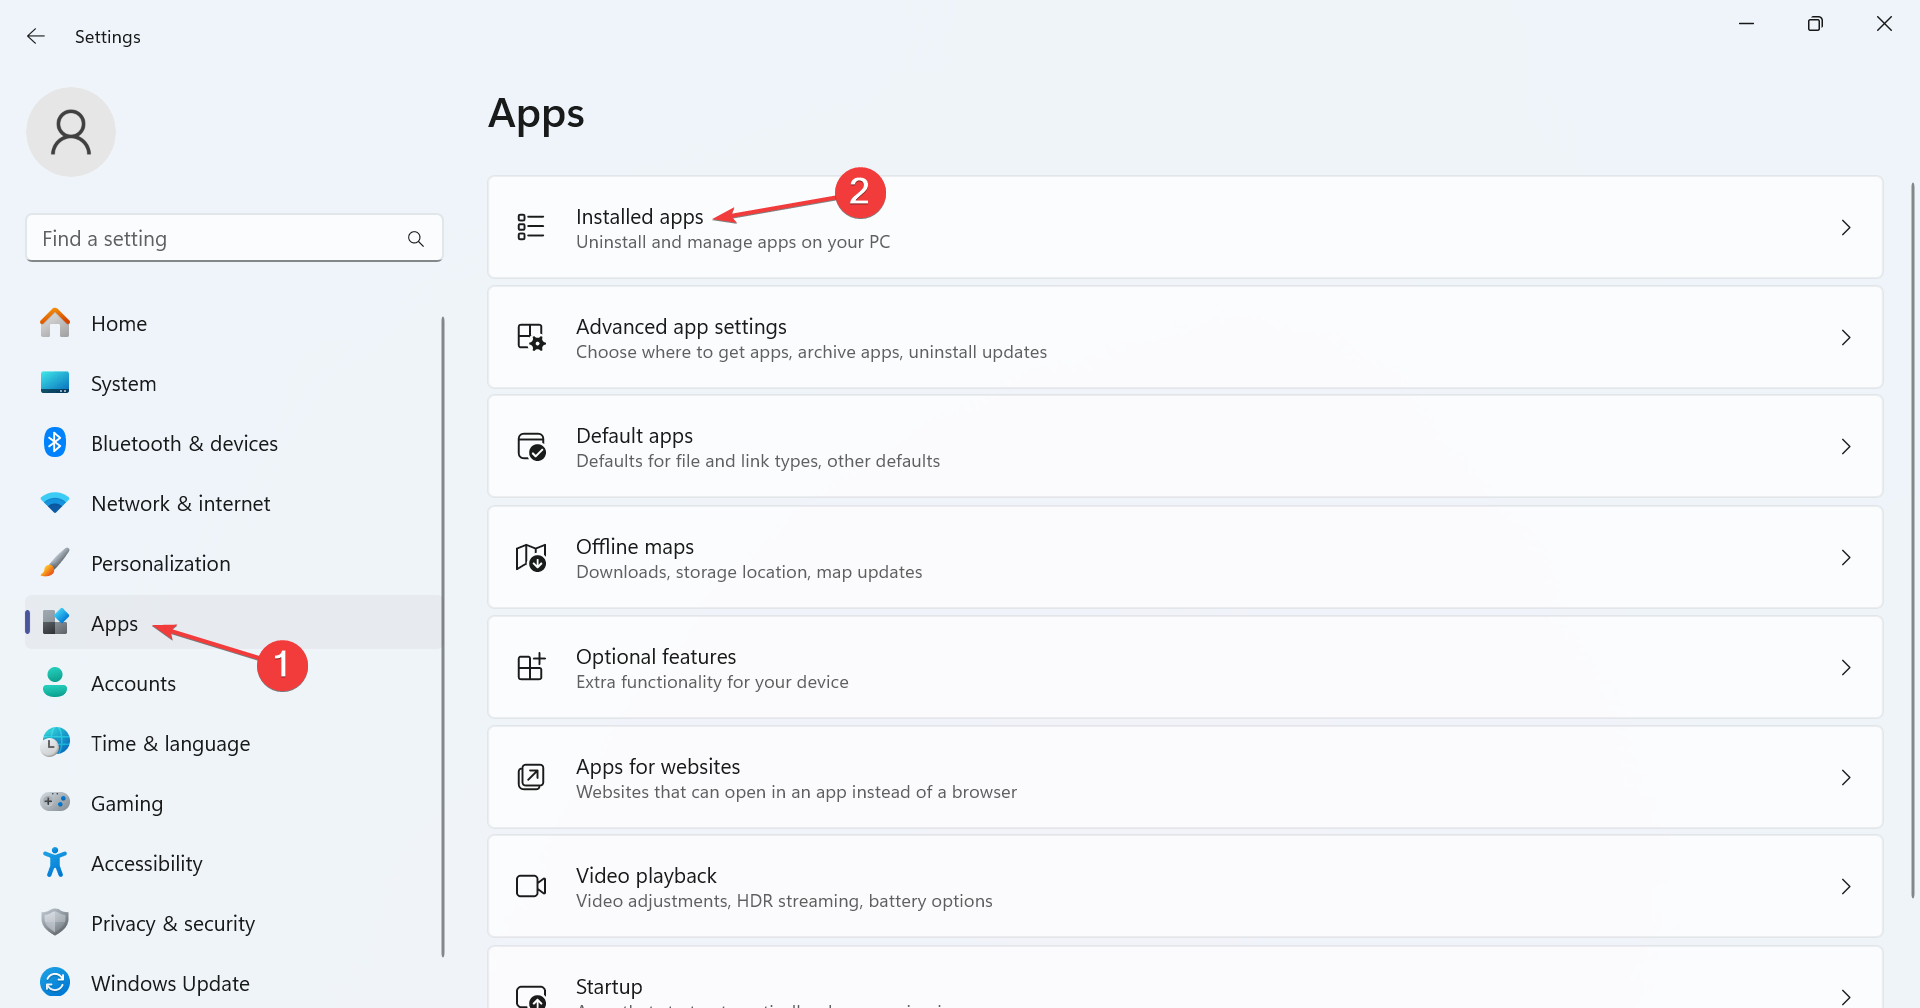Go to Time & language section
The height and width of the screenshot is (1008, 1920).
pyautogui.click(x=170, y=744)
